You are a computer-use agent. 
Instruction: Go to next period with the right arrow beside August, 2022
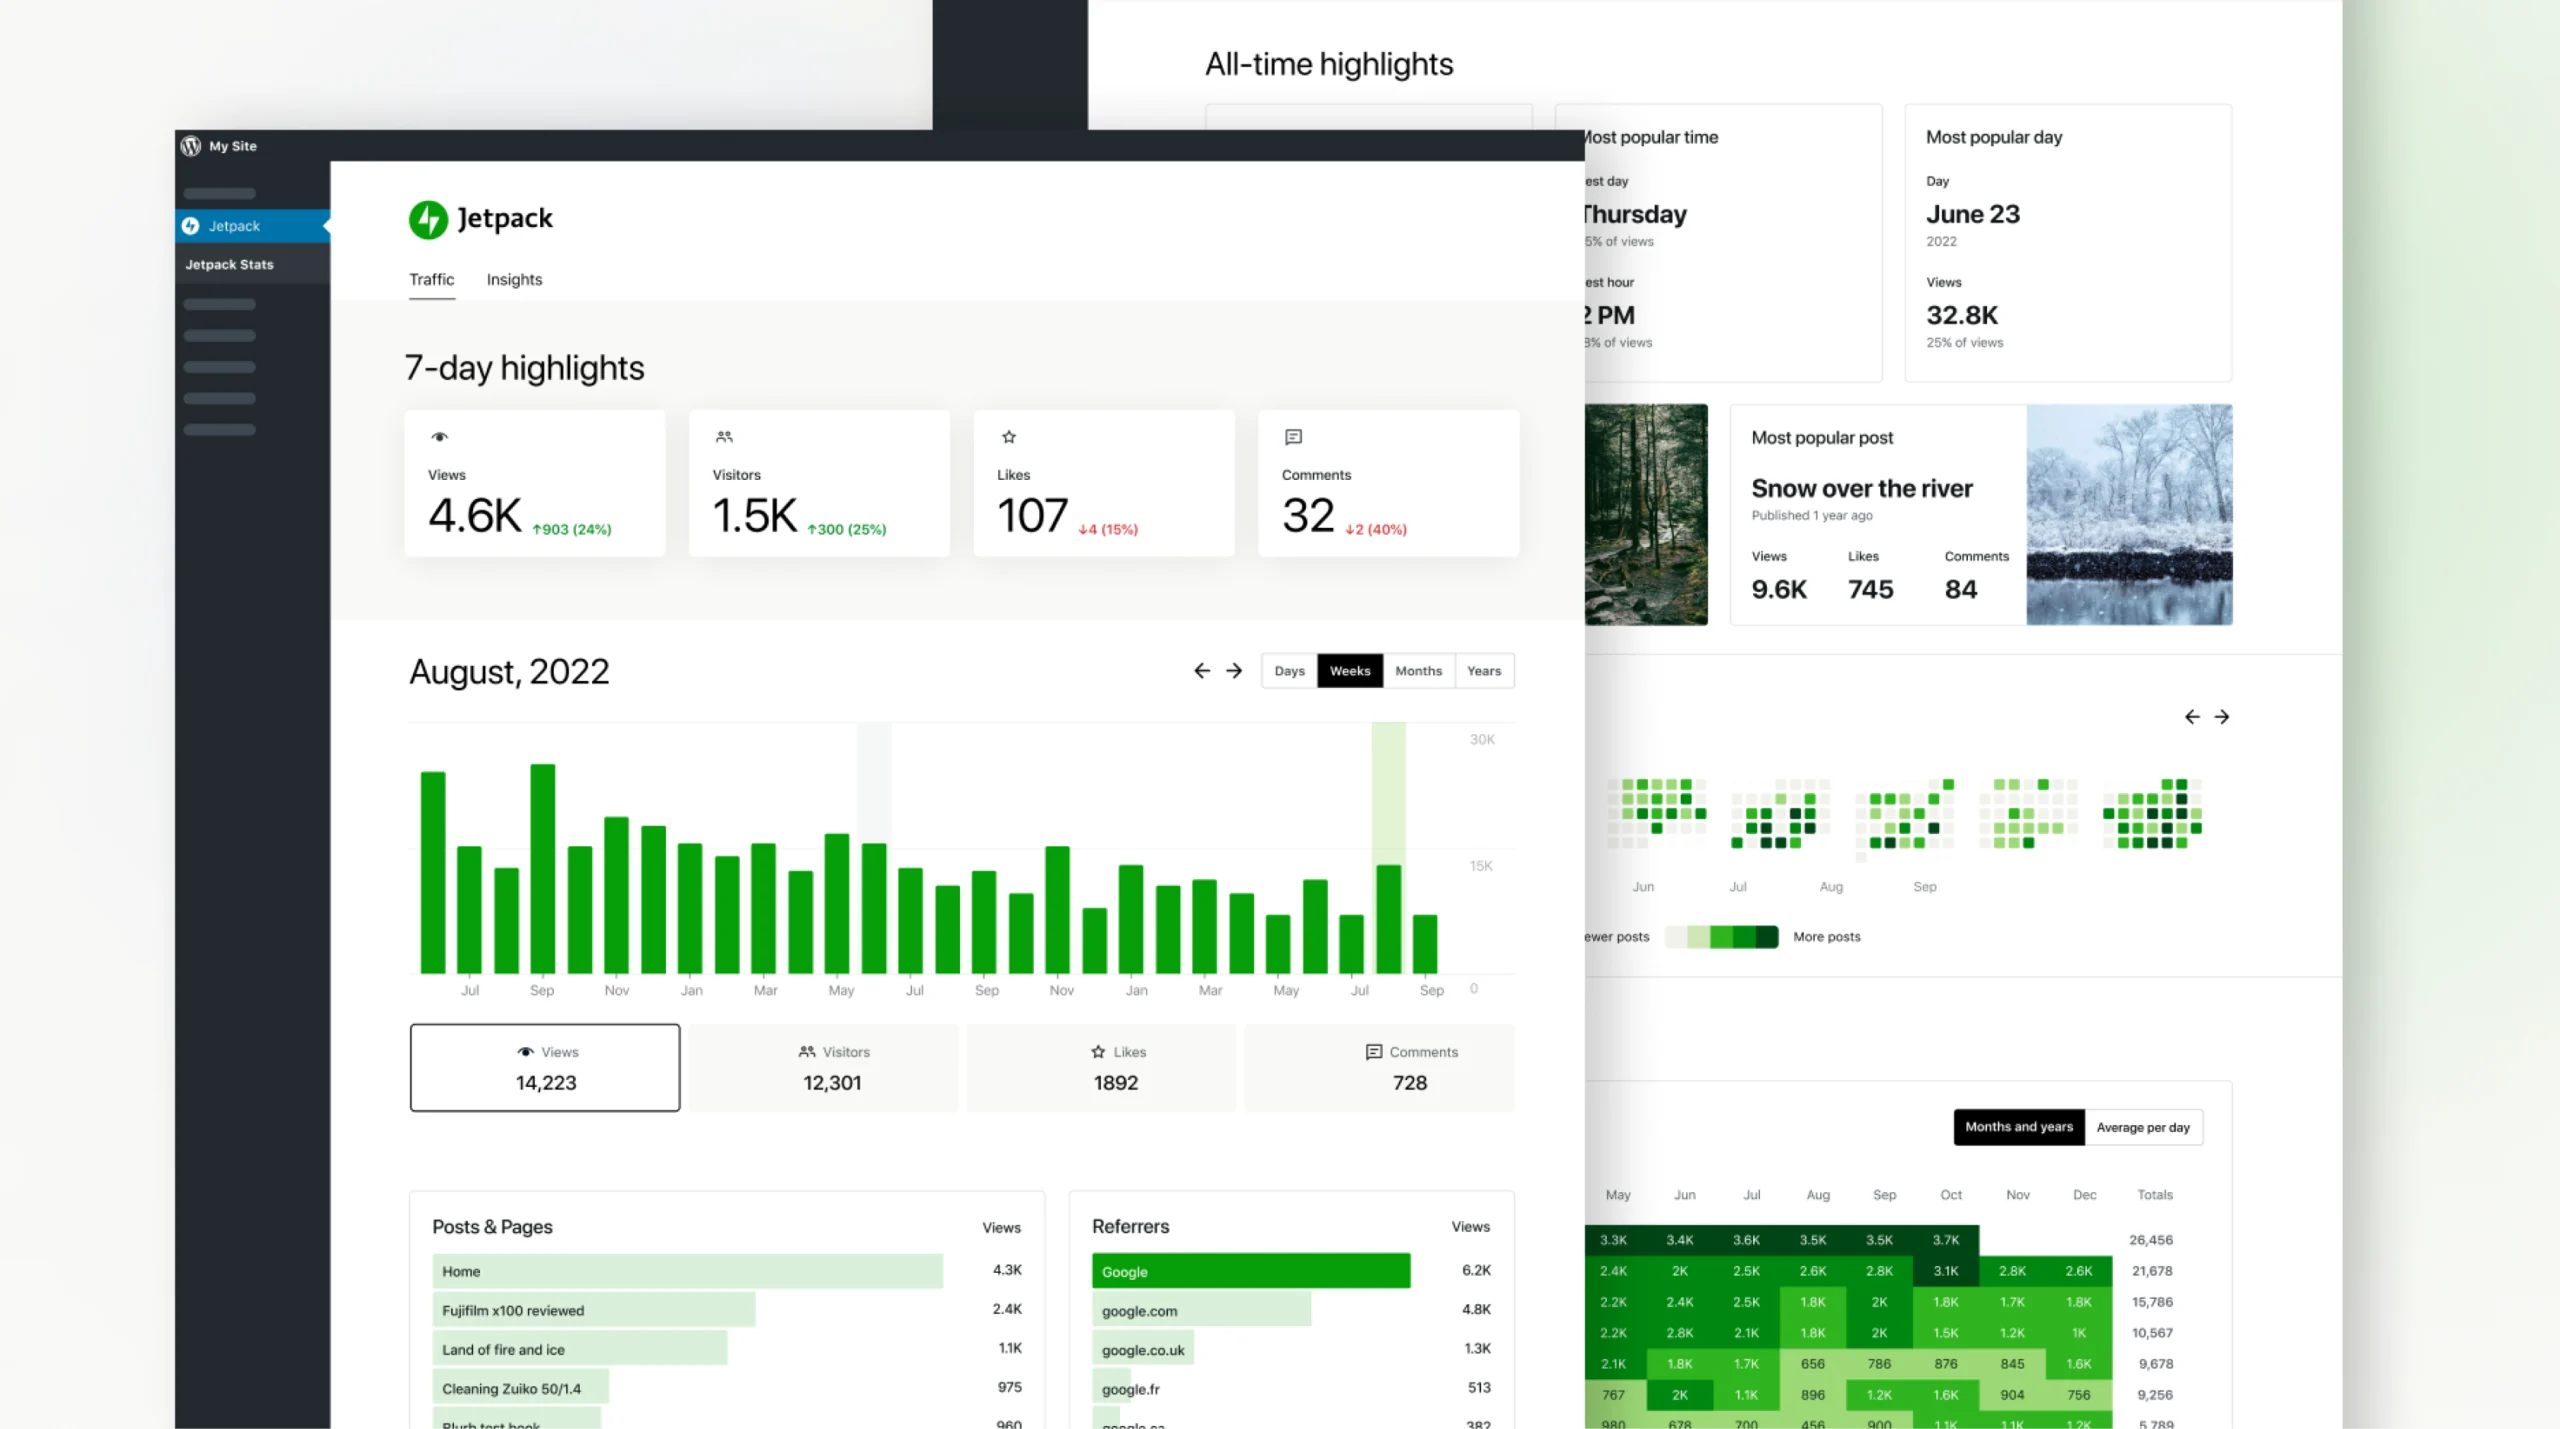point(1234,671)
